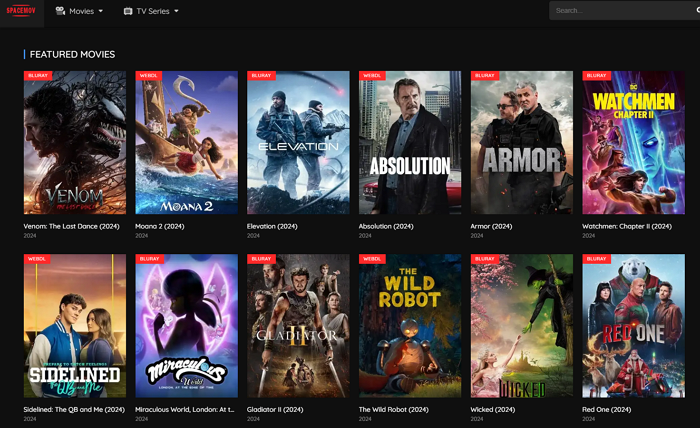Expand the TV Series dropdown arrow
Image resolution: width=700 pixels, height=428 pixels.
click(176, 11)
